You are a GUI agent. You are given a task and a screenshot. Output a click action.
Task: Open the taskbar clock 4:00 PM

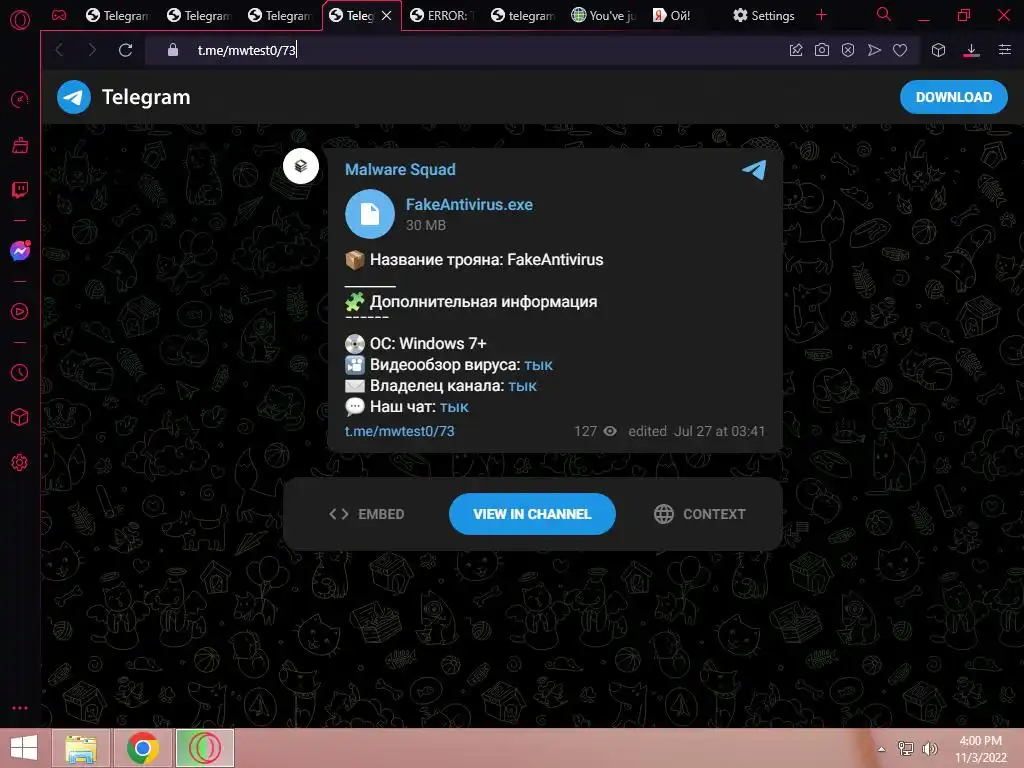coord(980,748)
